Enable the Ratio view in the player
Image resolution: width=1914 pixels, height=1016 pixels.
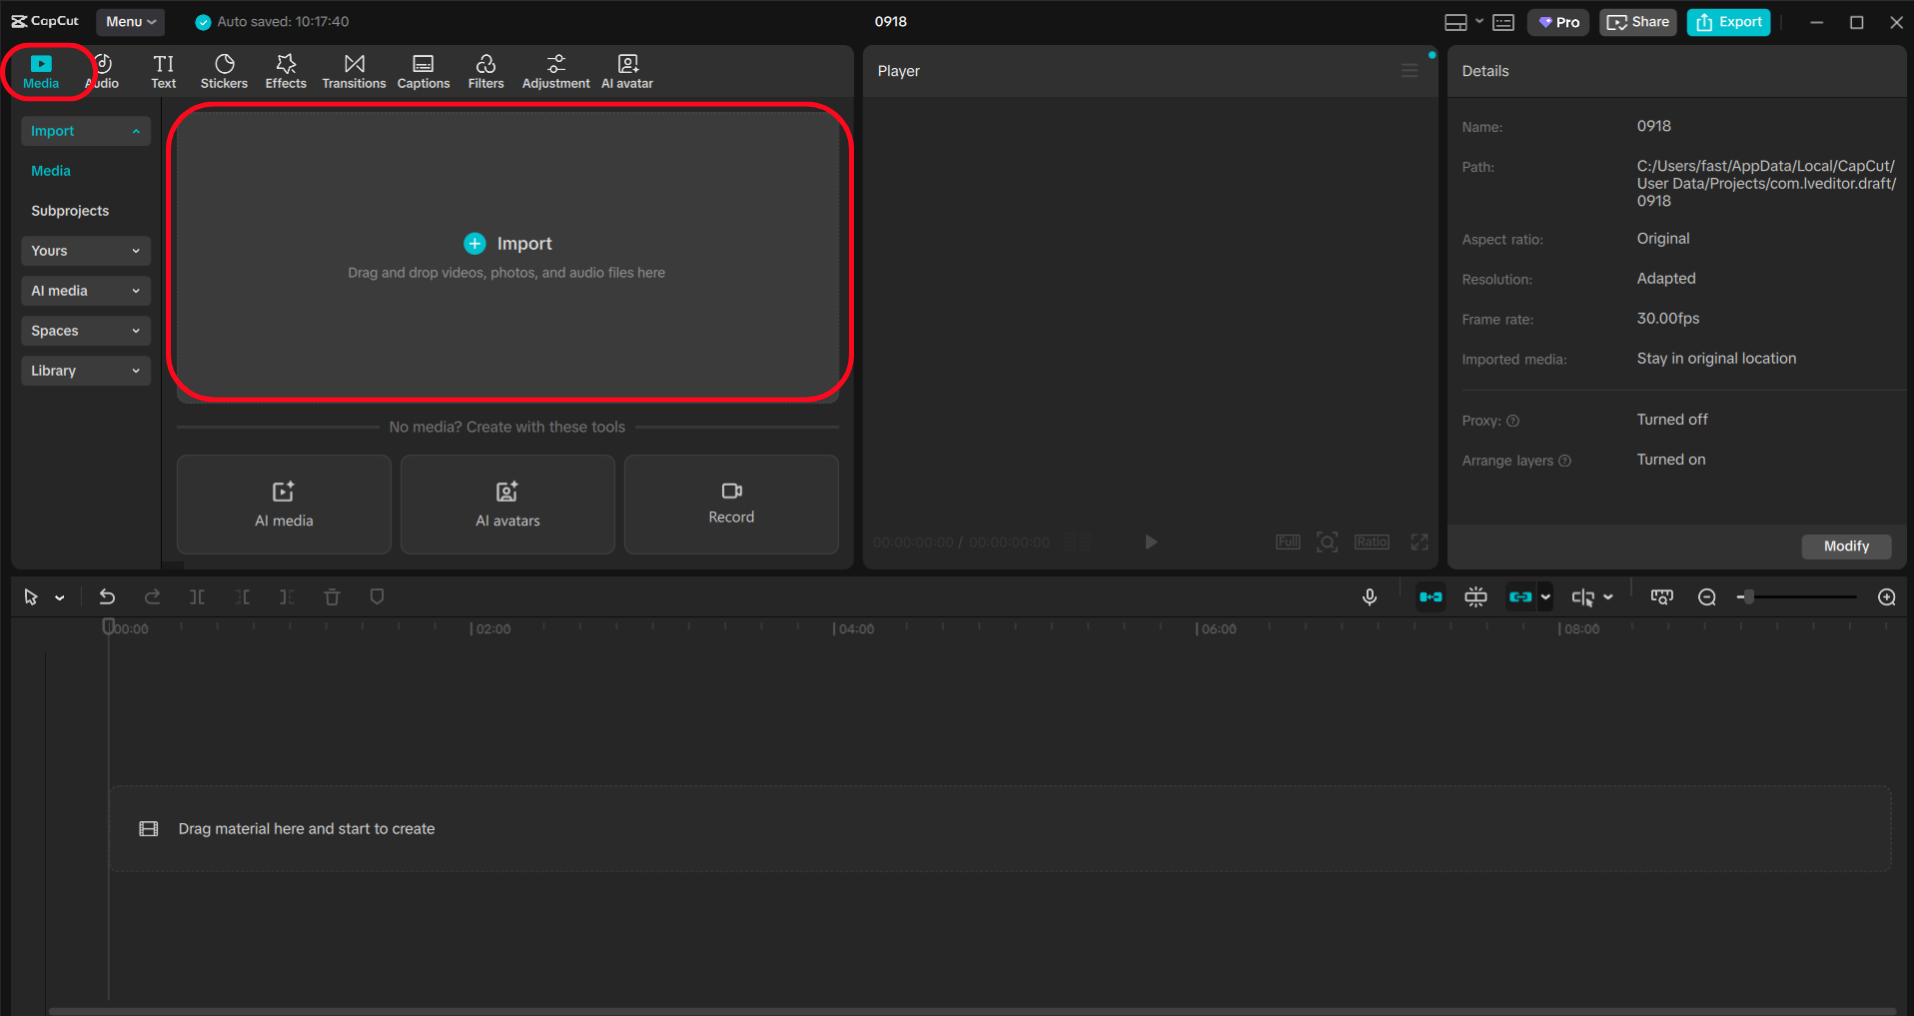coord(1371,541)
